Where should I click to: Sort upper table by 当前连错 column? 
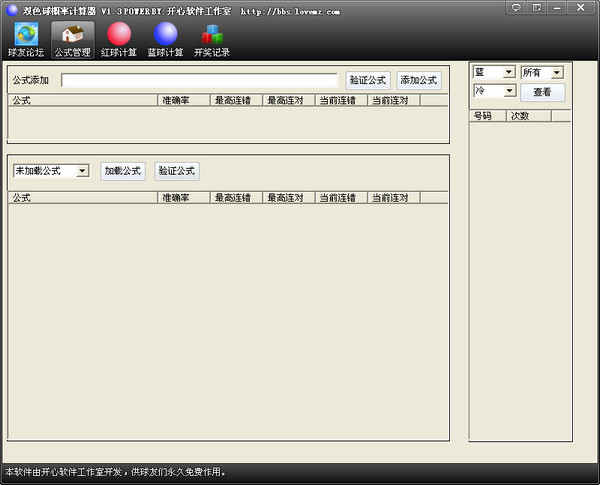[341, 101]
